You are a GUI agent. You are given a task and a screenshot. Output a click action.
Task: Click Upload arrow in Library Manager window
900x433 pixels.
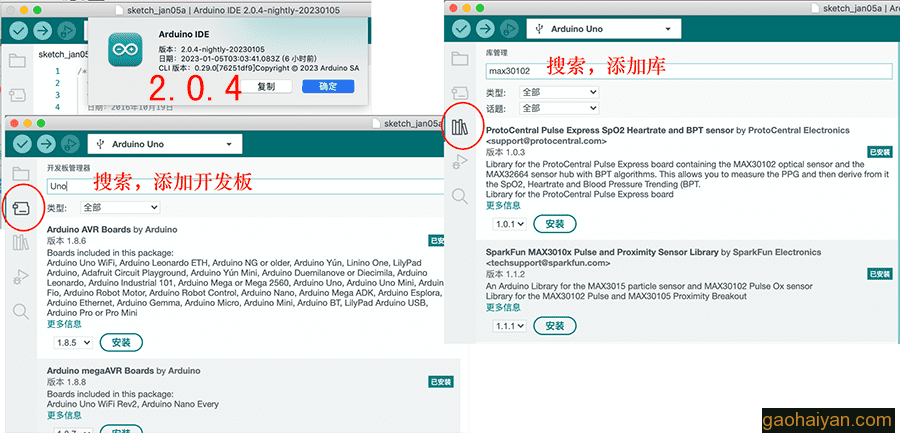[485, 29]
